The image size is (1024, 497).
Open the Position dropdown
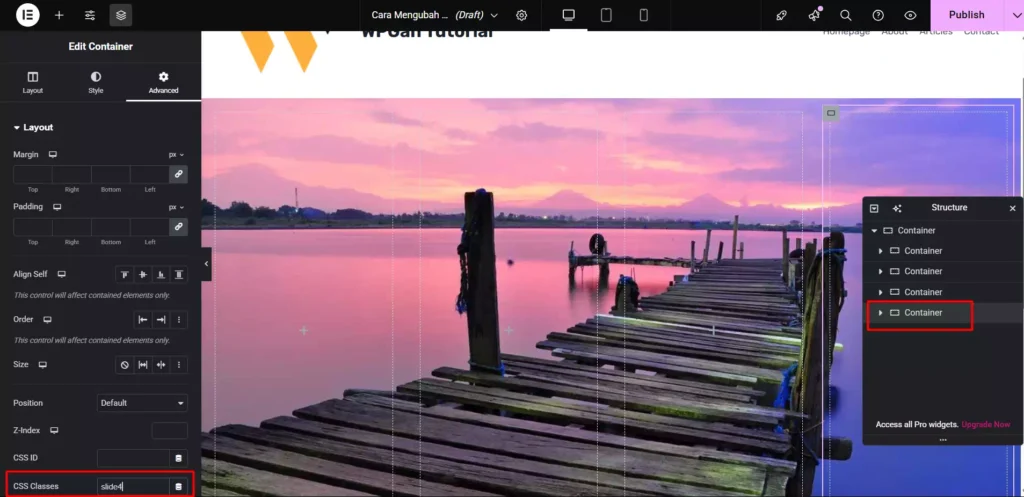coord(142,403)
